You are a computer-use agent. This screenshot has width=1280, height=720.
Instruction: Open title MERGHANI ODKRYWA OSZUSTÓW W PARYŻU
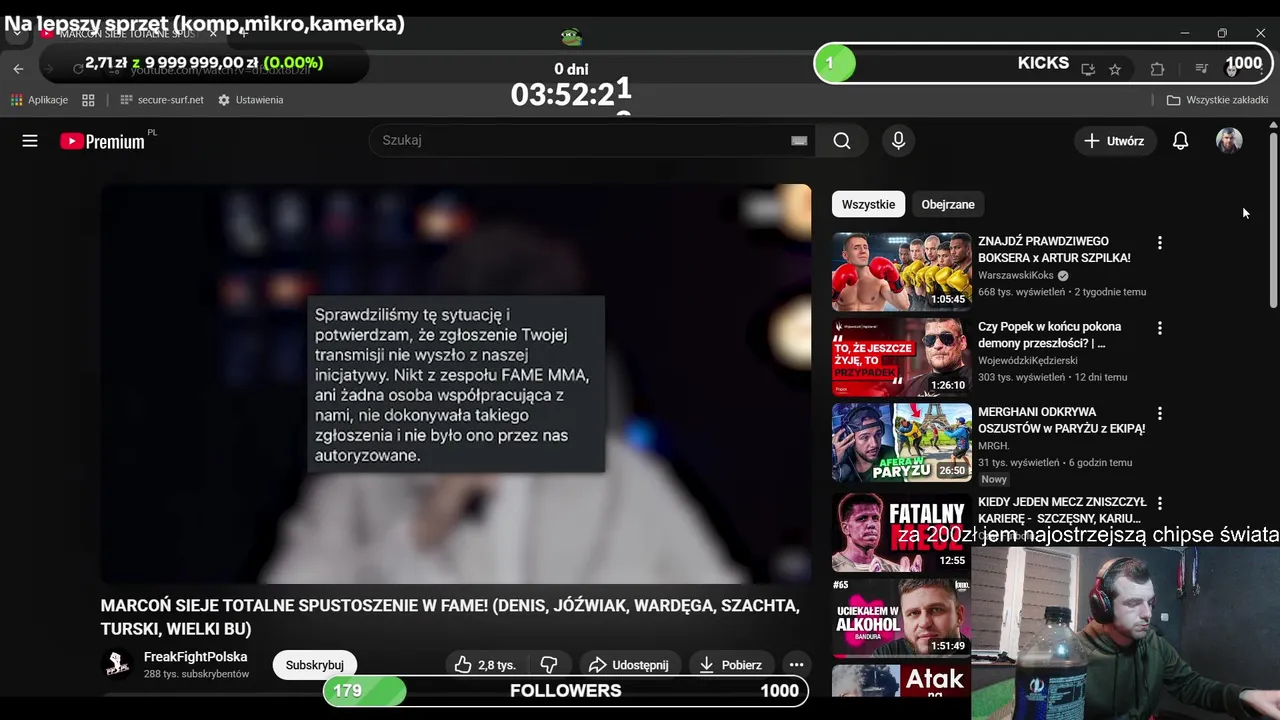tap(1061, 420)
